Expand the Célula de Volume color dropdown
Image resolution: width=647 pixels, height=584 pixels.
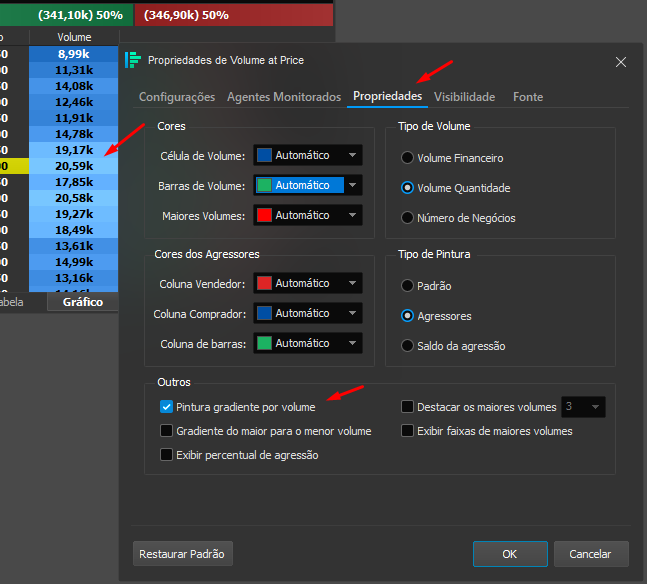[x=352, y=155]
